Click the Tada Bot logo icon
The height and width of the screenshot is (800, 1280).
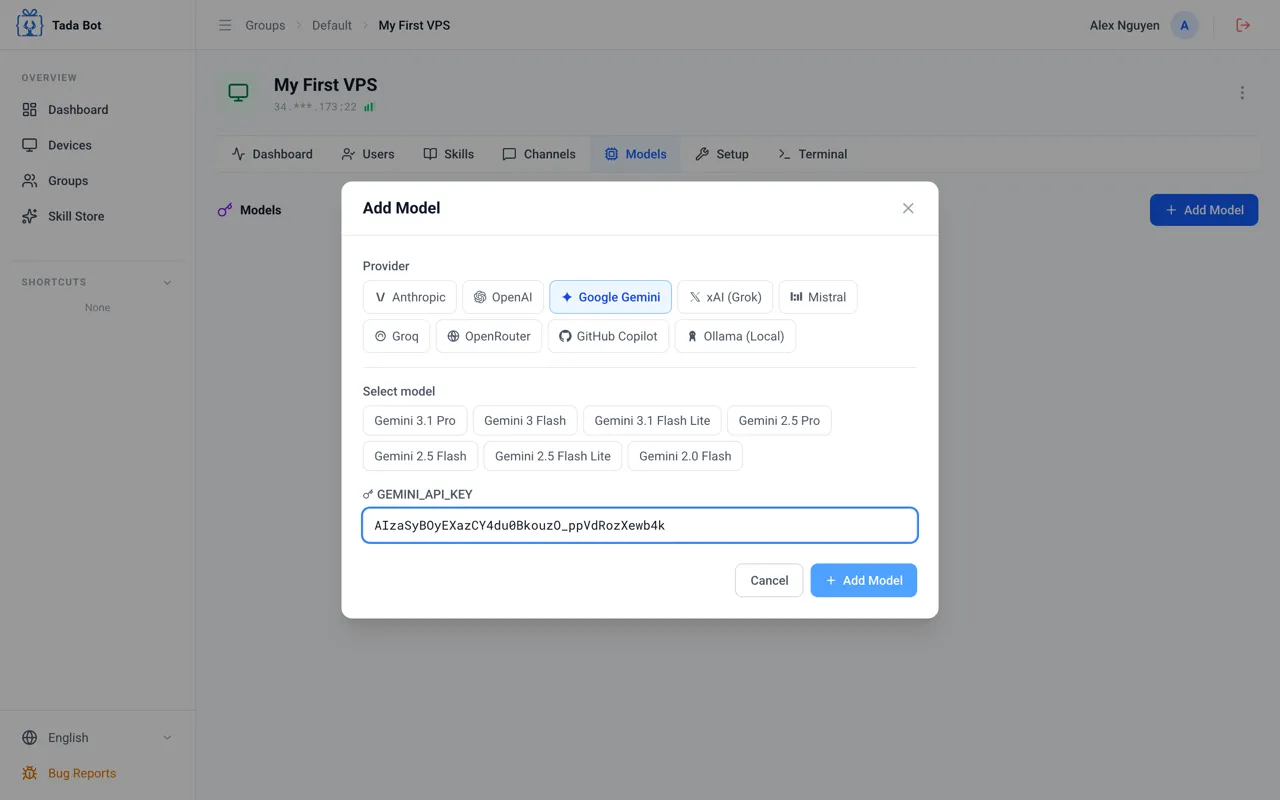coord(30,24)
